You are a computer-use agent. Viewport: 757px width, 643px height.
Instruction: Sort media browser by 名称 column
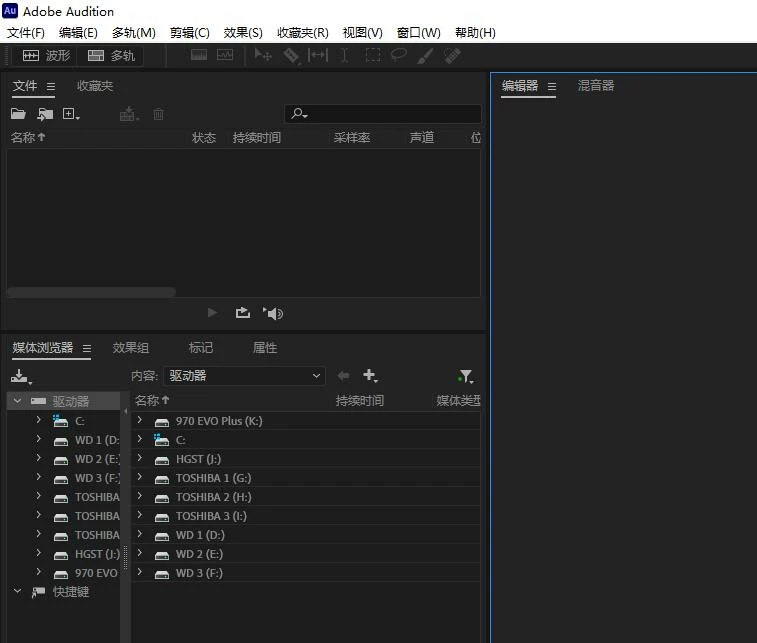coord(152,400)
